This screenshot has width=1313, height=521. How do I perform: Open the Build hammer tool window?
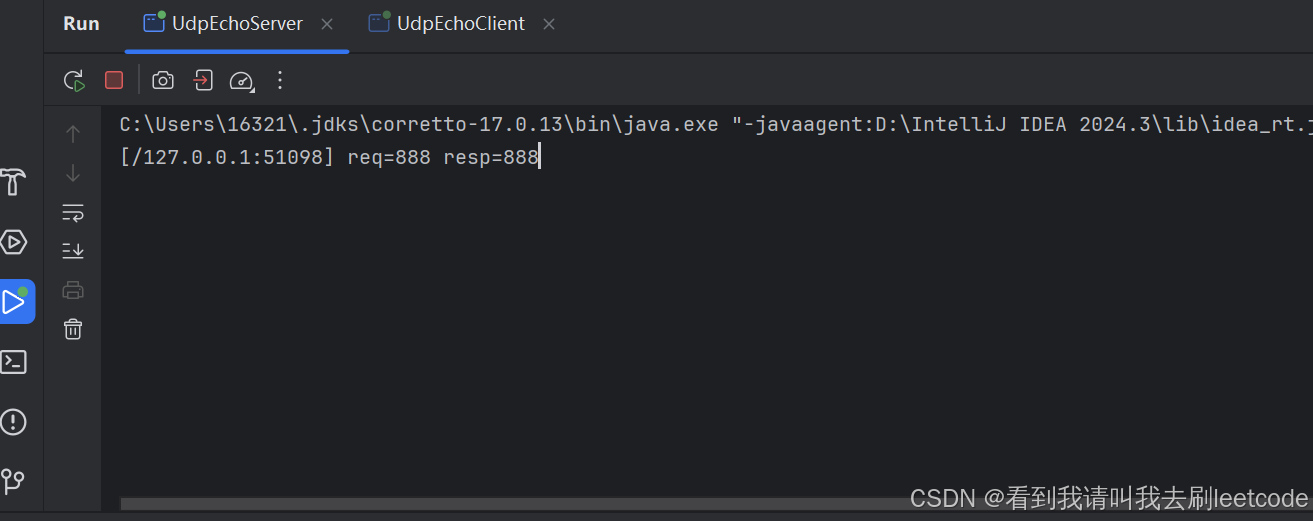[13, 182]
